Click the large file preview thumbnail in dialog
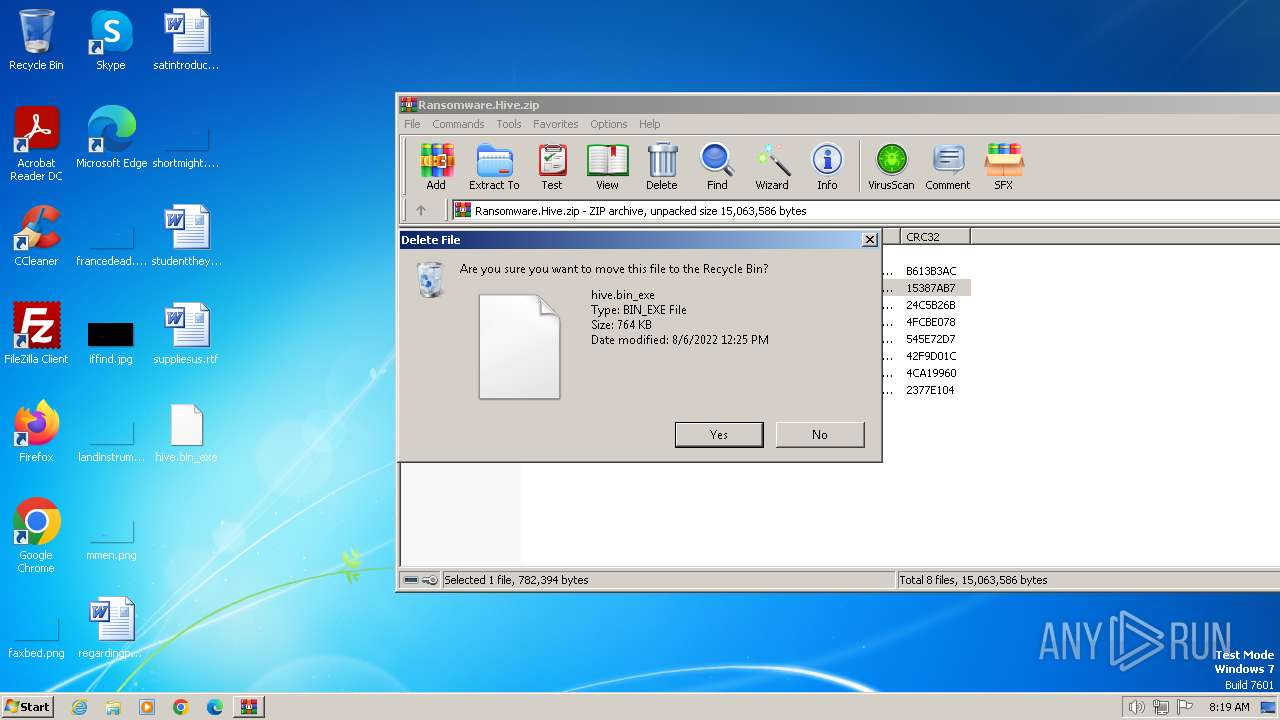Image resolution: width=1280 pixels, height=720 pixels. click(519, 346)
